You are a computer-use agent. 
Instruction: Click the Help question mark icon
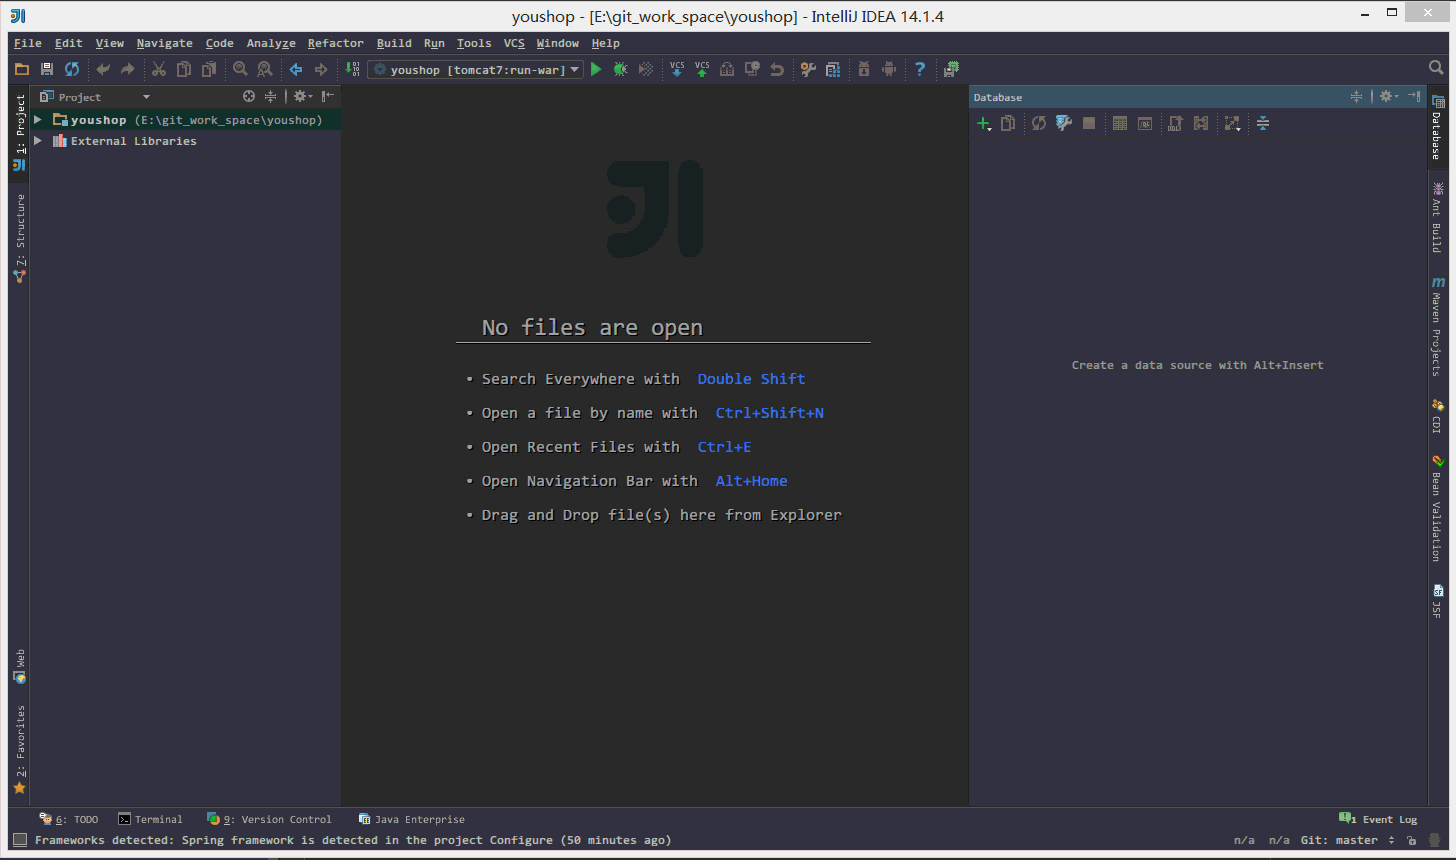click(x=920, y=69)
